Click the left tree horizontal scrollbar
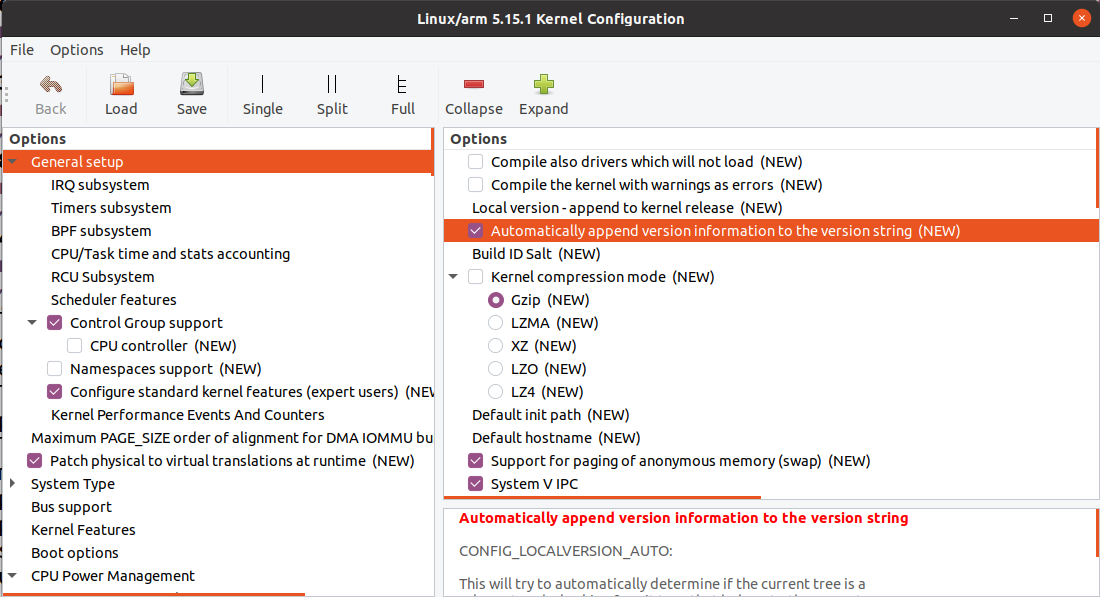The height and width of the screenshot is (597, 1100). pos(154,594)
